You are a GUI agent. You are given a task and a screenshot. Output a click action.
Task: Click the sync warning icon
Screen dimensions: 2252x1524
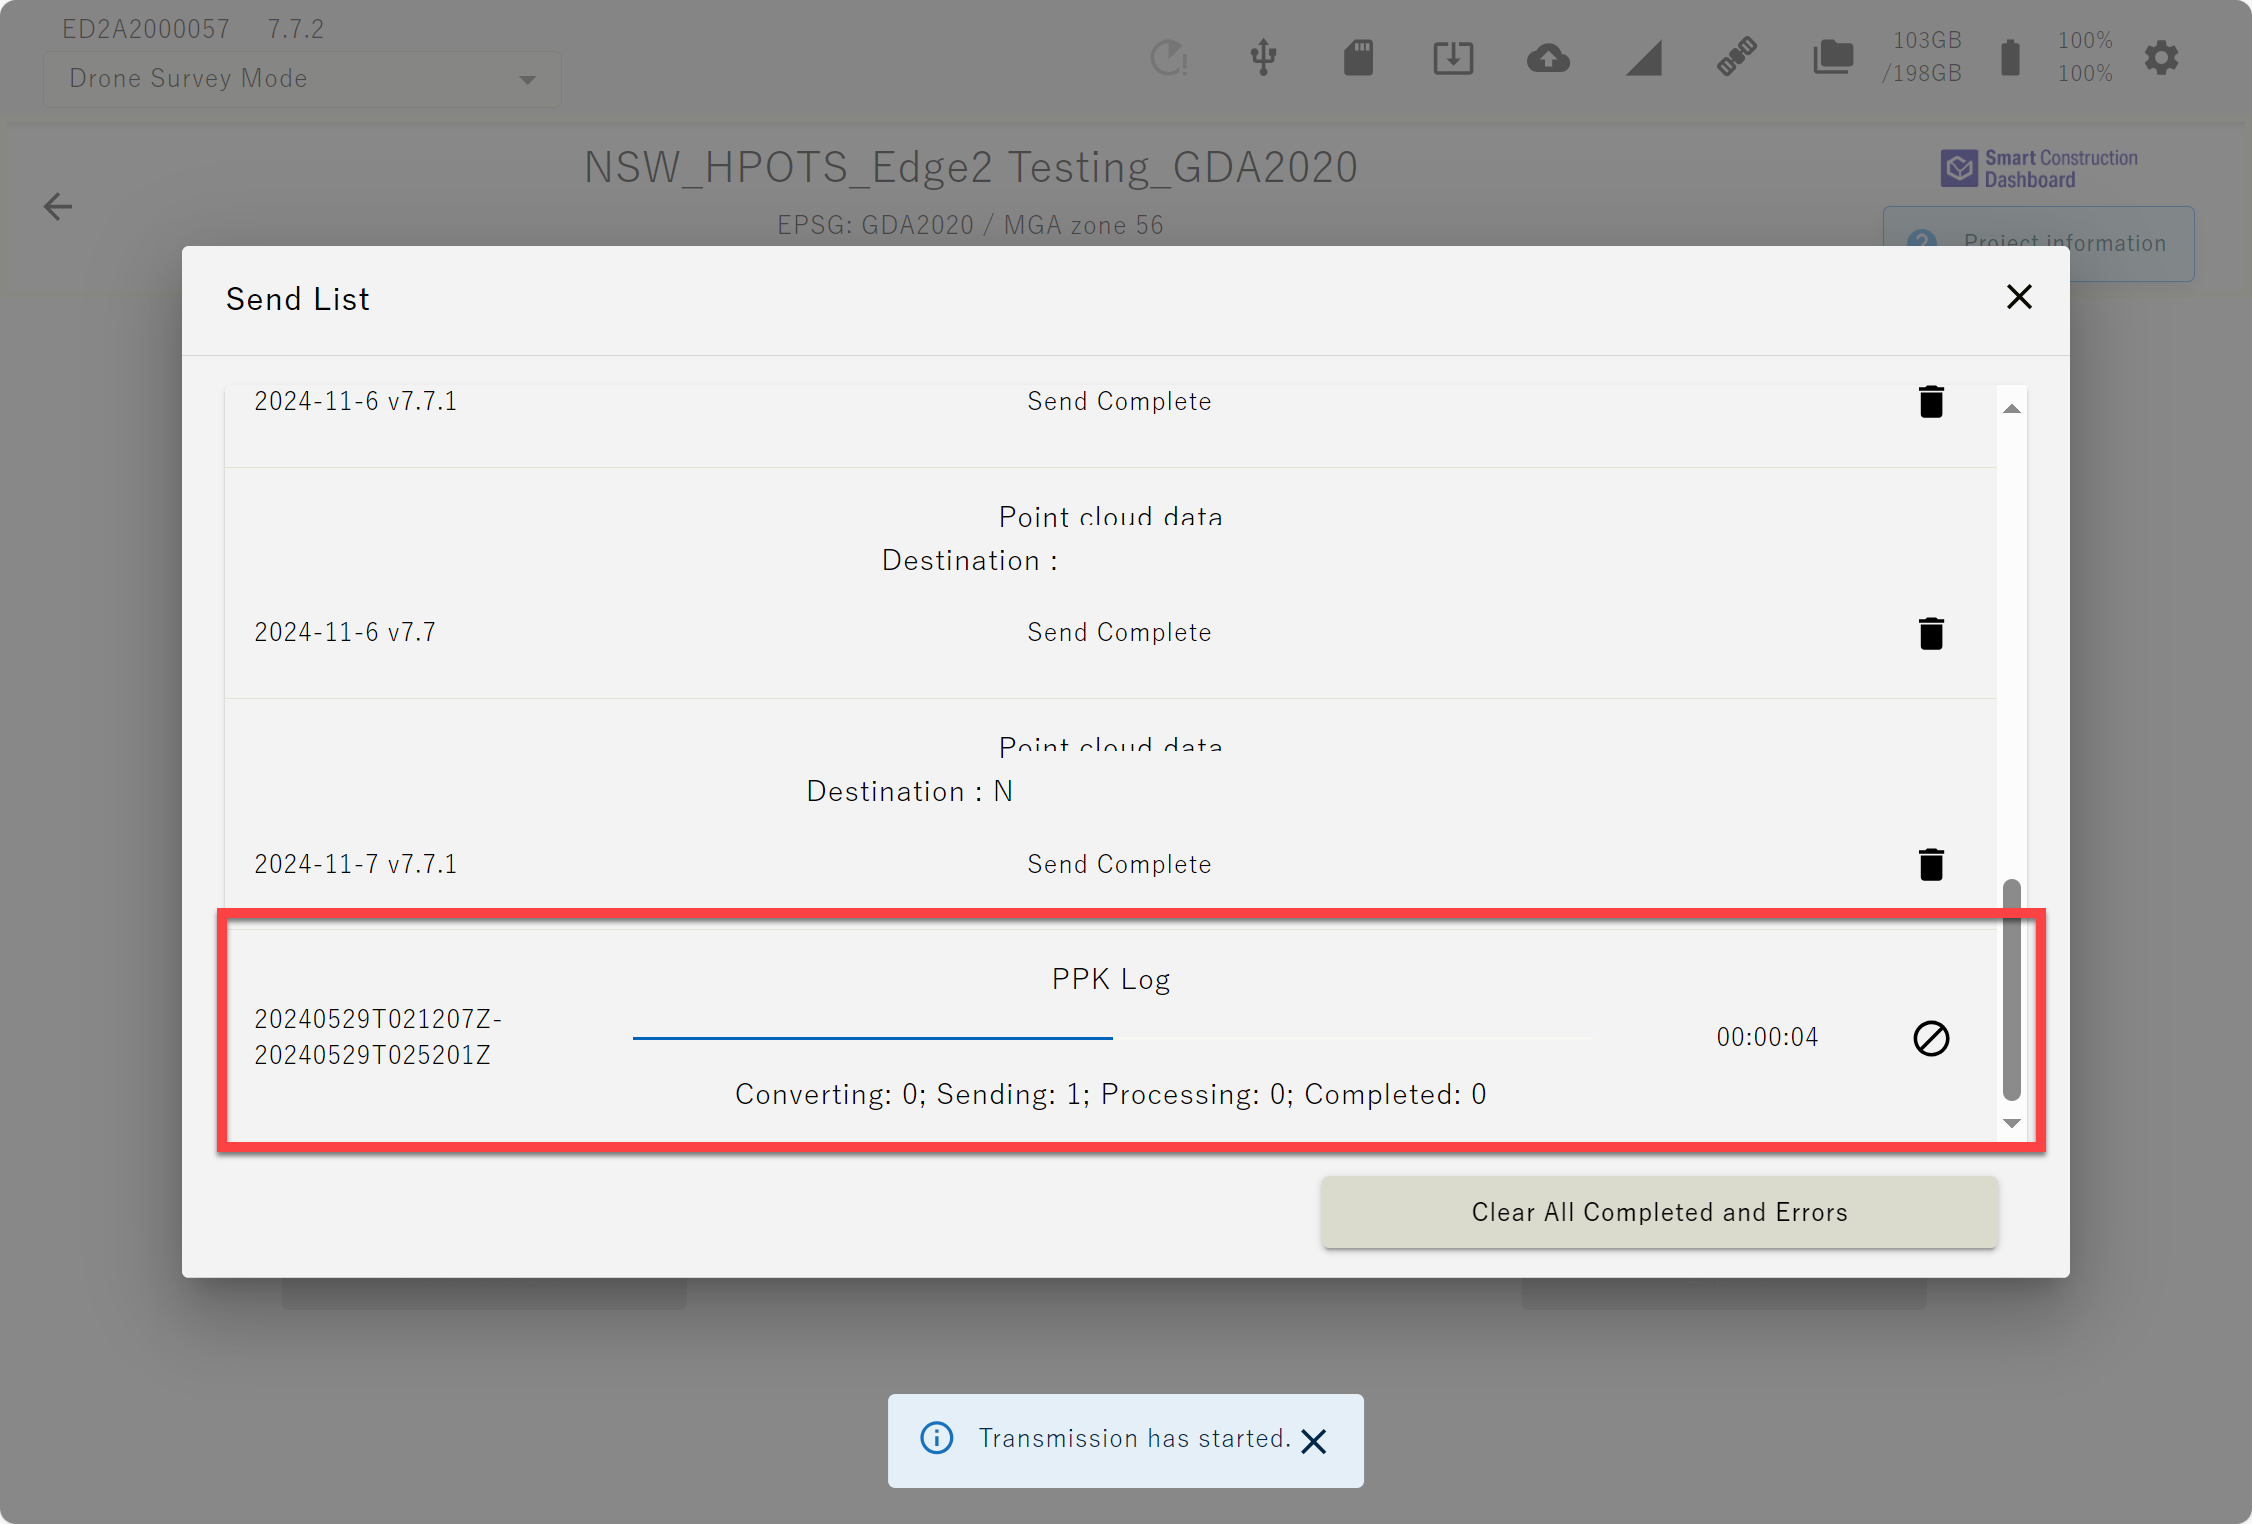[1168, 57]
